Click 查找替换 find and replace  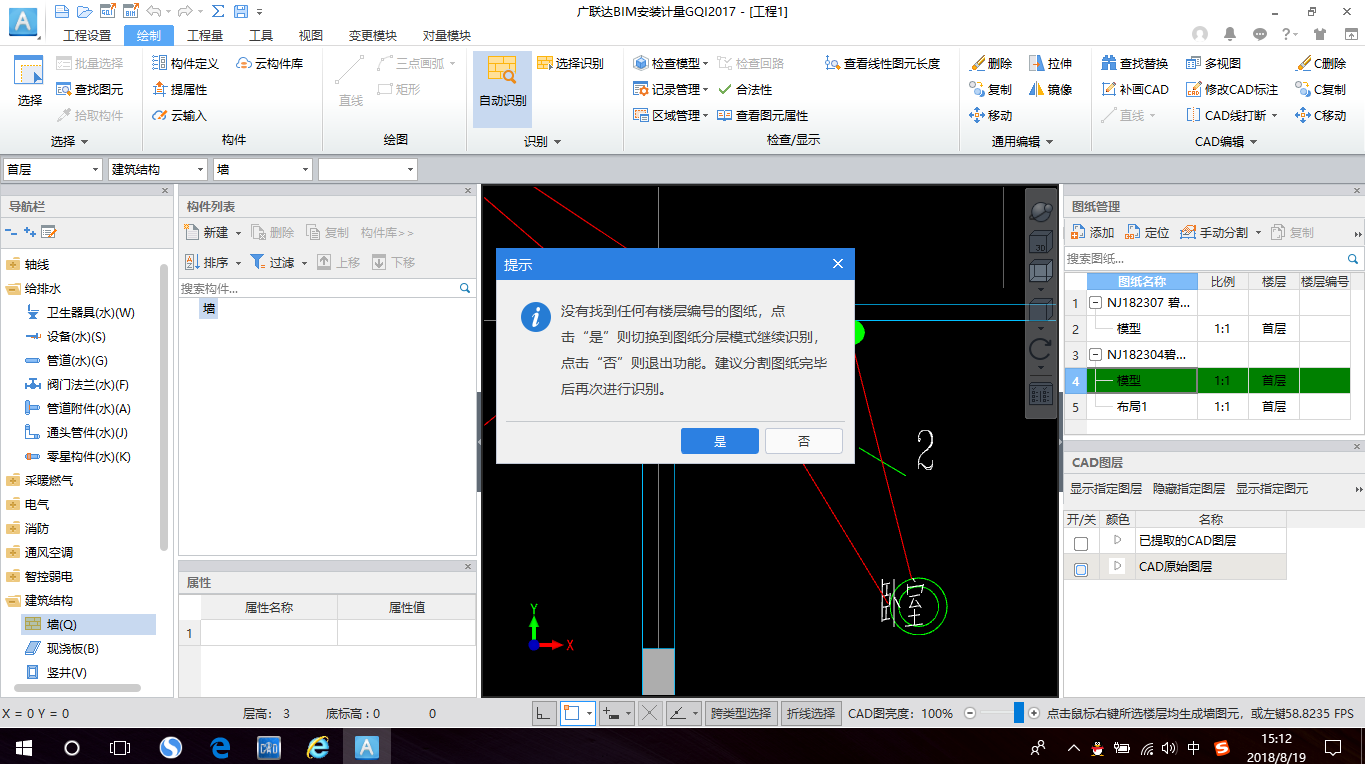[1134, 63]
